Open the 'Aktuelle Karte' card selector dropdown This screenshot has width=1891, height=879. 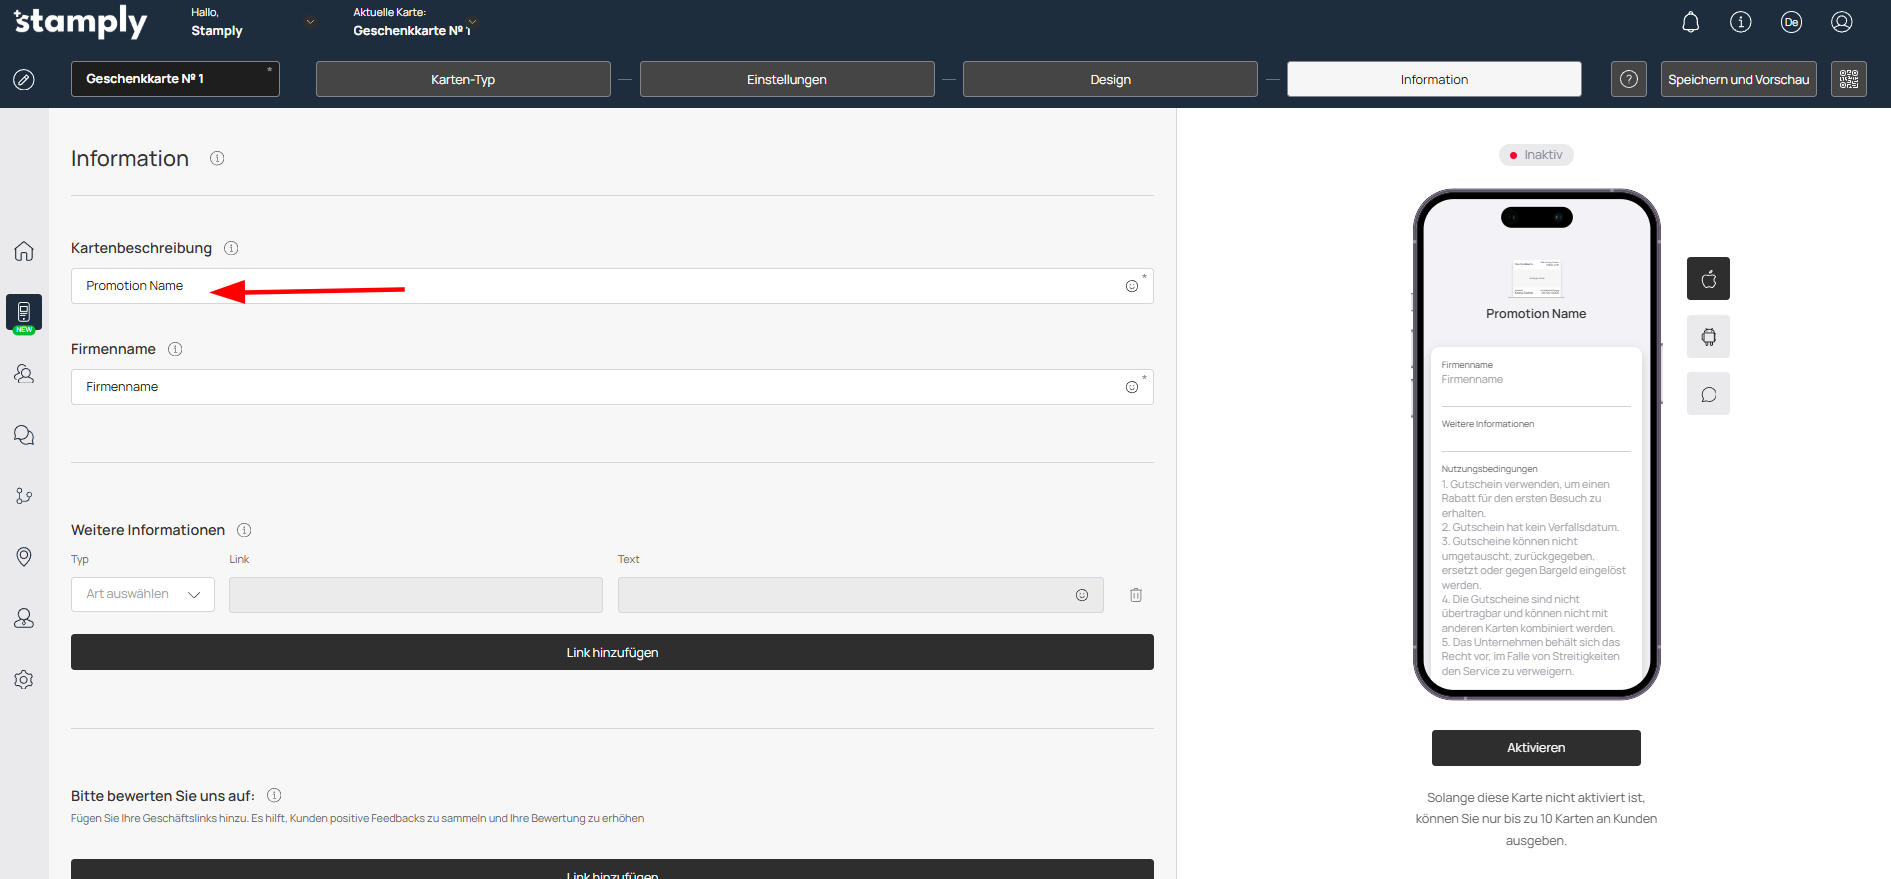point(472,22)
